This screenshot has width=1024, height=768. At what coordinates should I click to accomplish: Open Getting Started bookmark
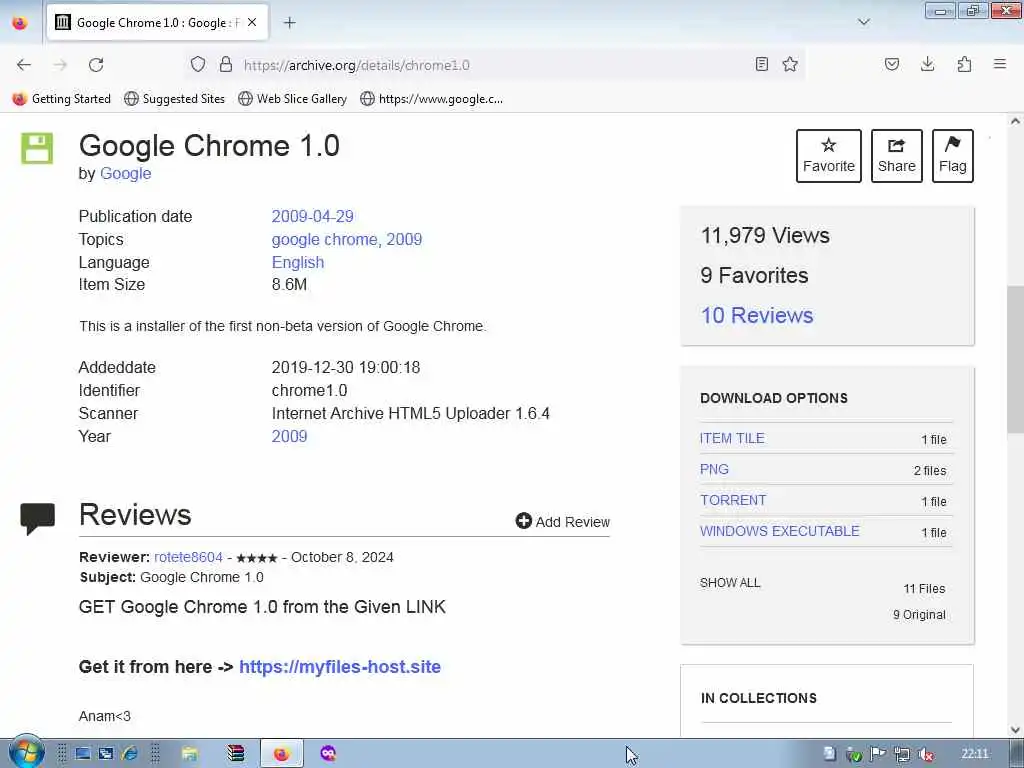(x=62, y=99)
